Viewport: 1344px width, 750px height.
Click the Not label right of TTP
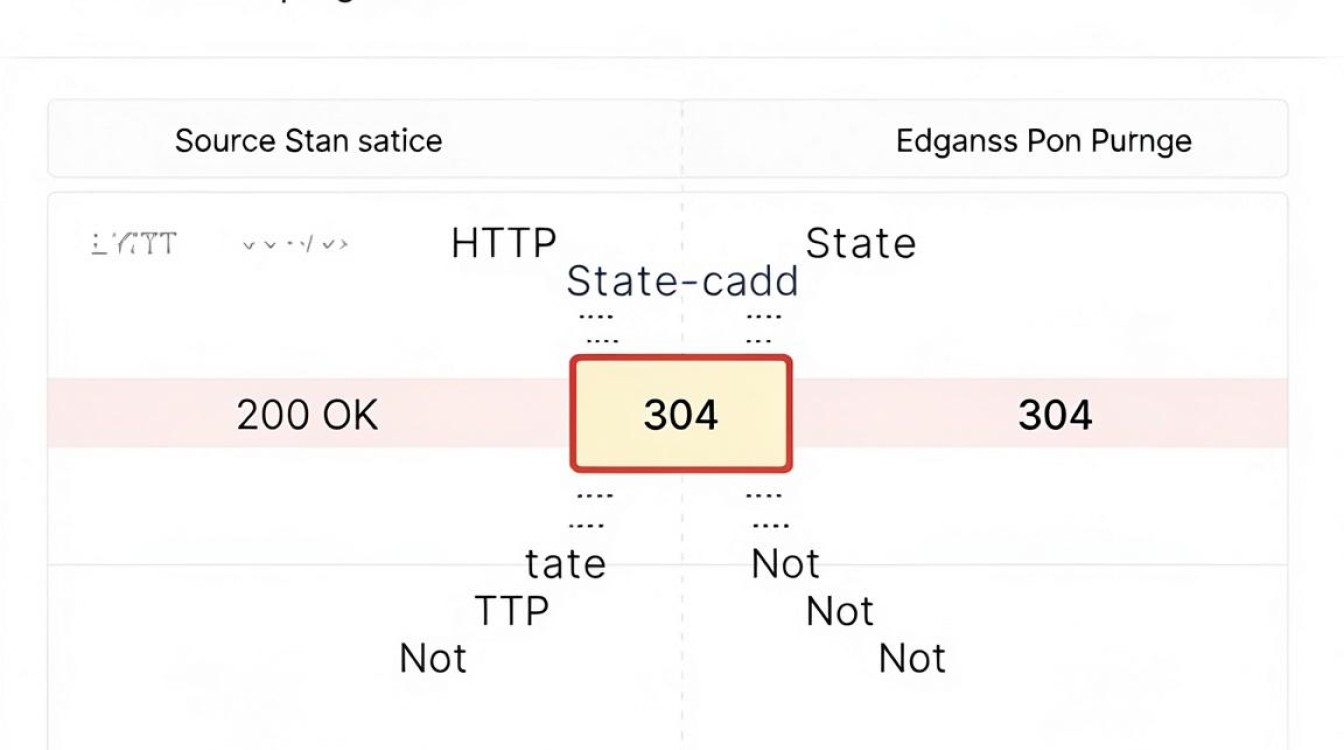[840, 610]
